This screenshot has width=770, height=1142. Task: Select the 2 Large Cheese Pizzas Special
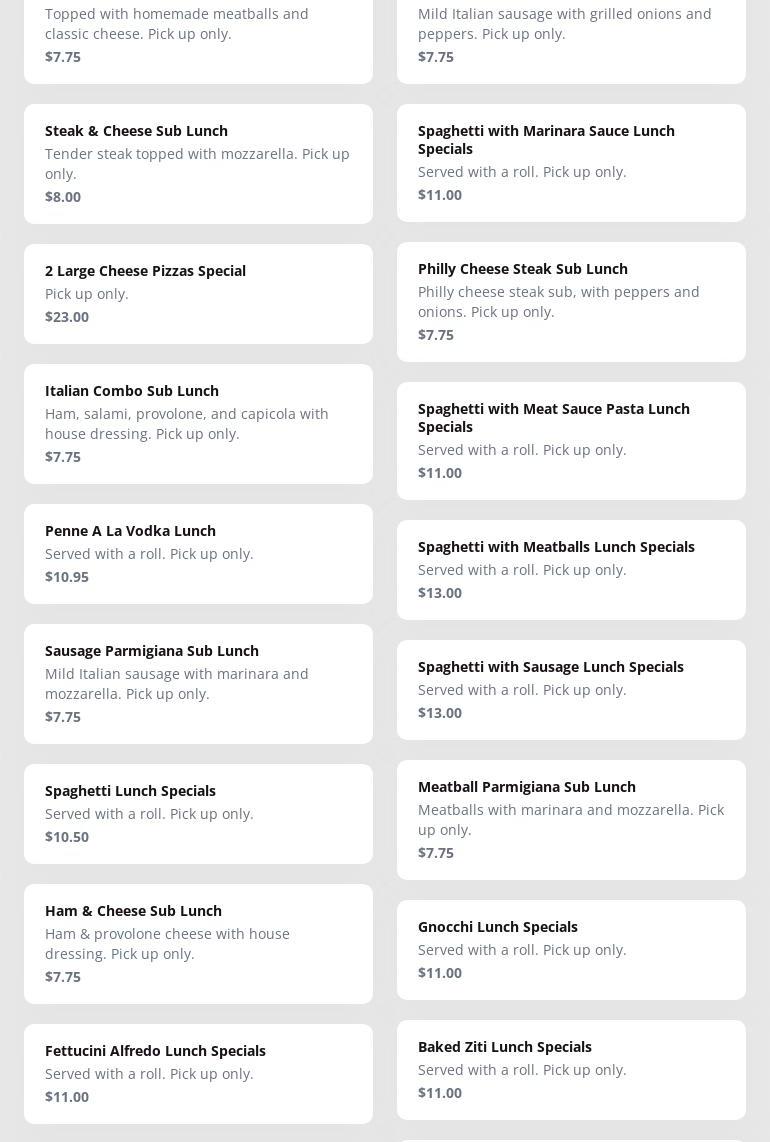tap(198, 293)
